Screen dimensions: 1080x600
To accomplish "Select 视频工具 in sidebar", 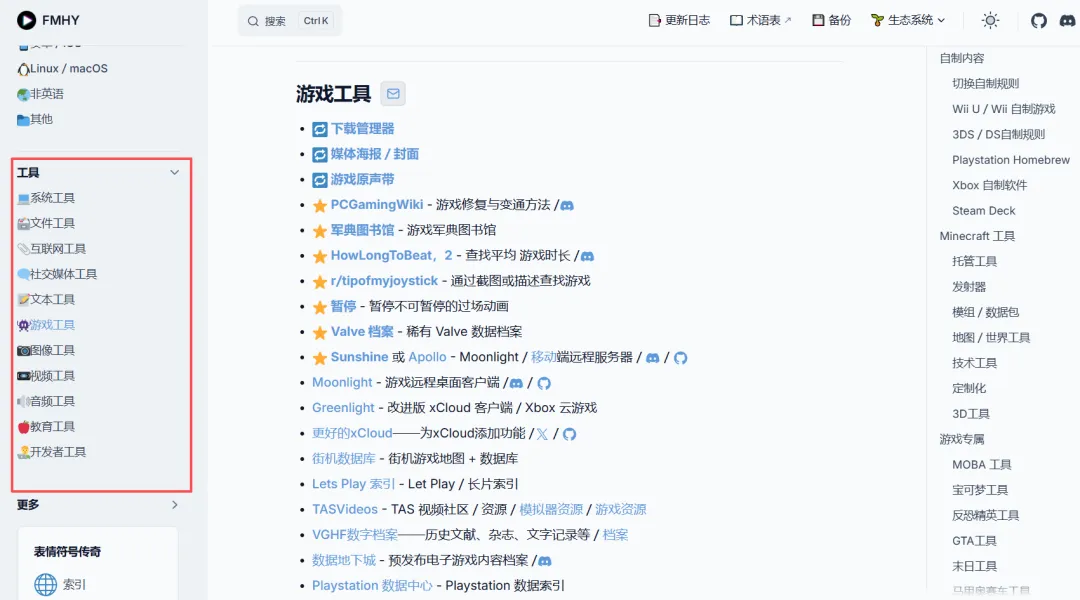I will (46, 376).
